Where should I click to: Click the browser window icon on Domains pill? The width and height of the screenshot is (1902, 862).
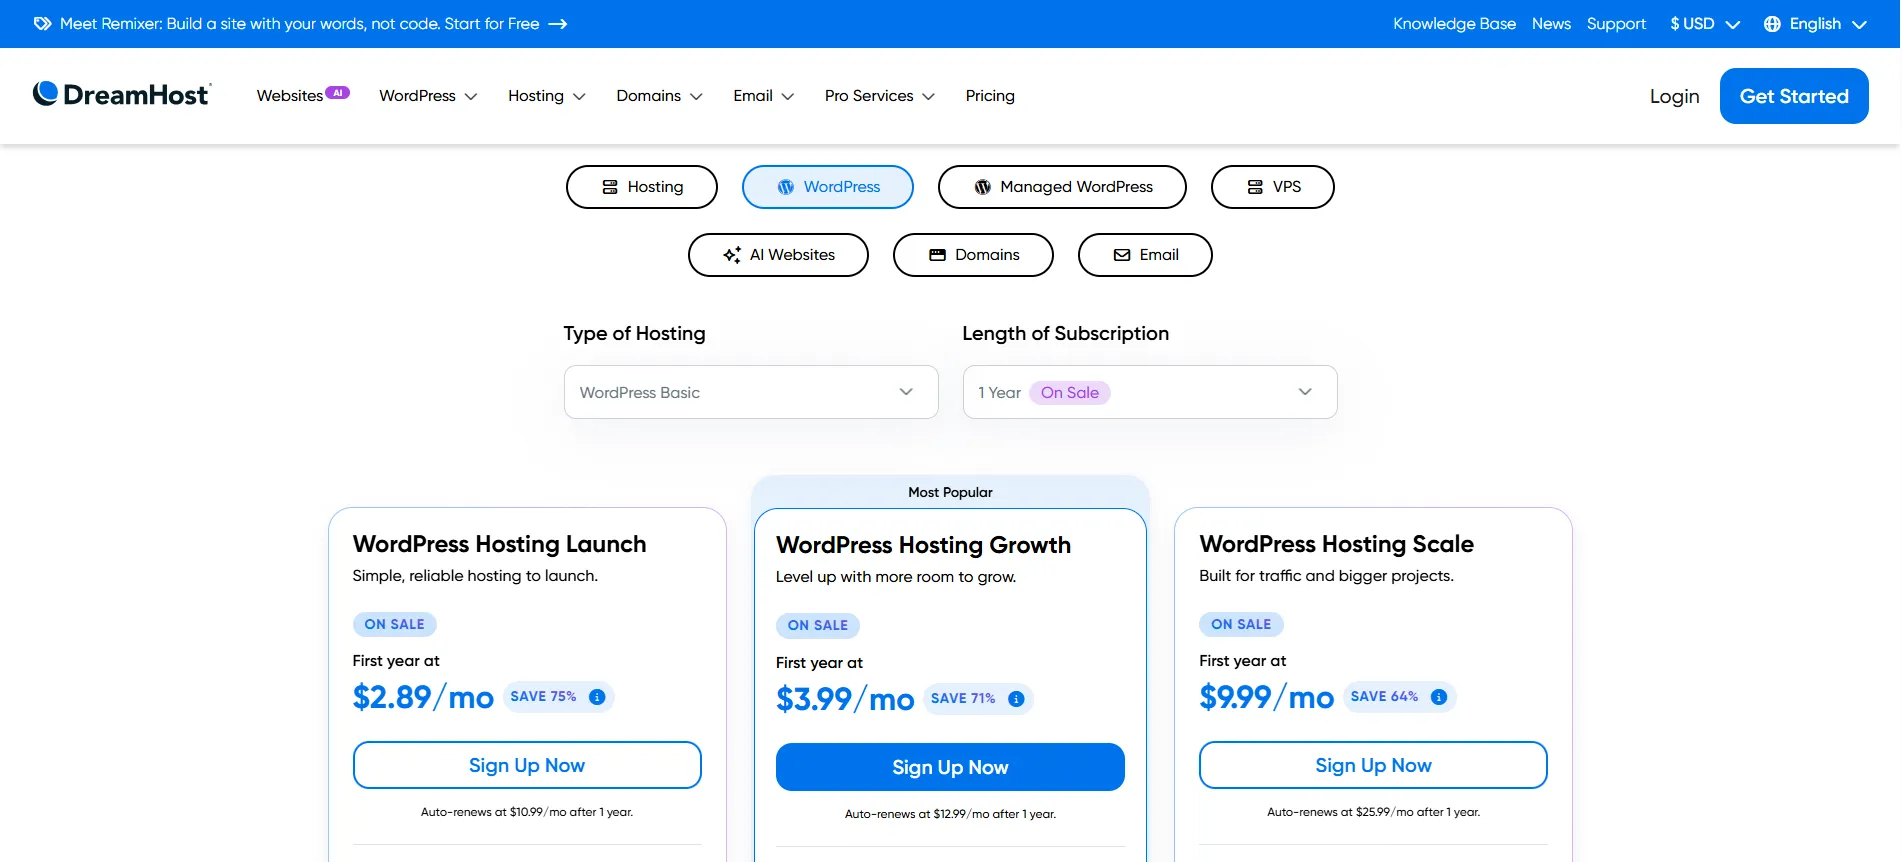coord(937,255)
